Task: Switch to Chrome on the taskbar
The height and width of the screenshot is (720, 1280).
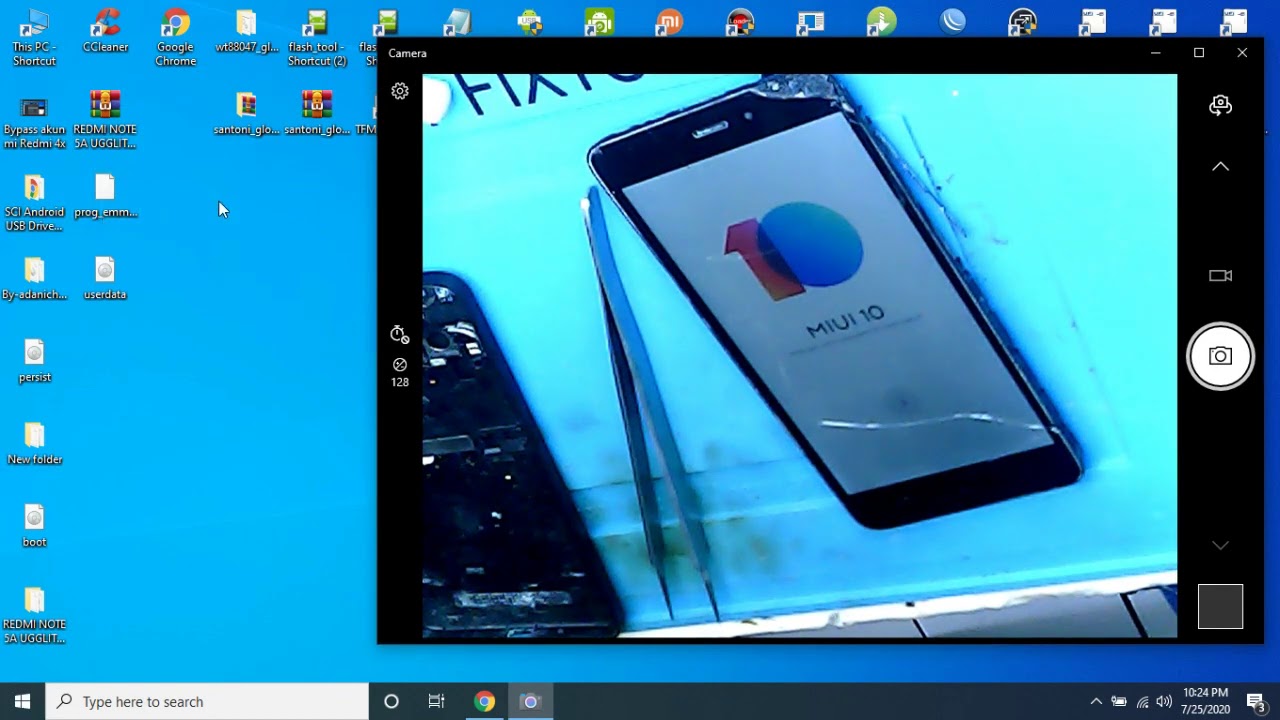Action: [484, 701]
